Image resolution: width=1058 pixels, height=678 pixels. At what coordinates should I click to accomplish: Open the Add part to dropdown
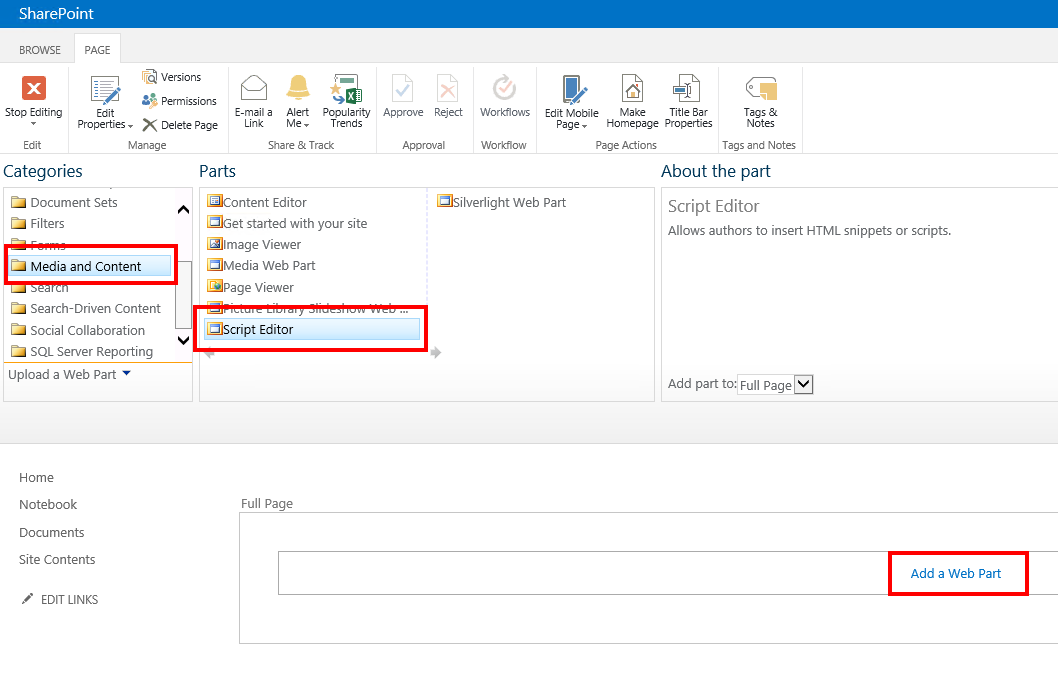775,385
